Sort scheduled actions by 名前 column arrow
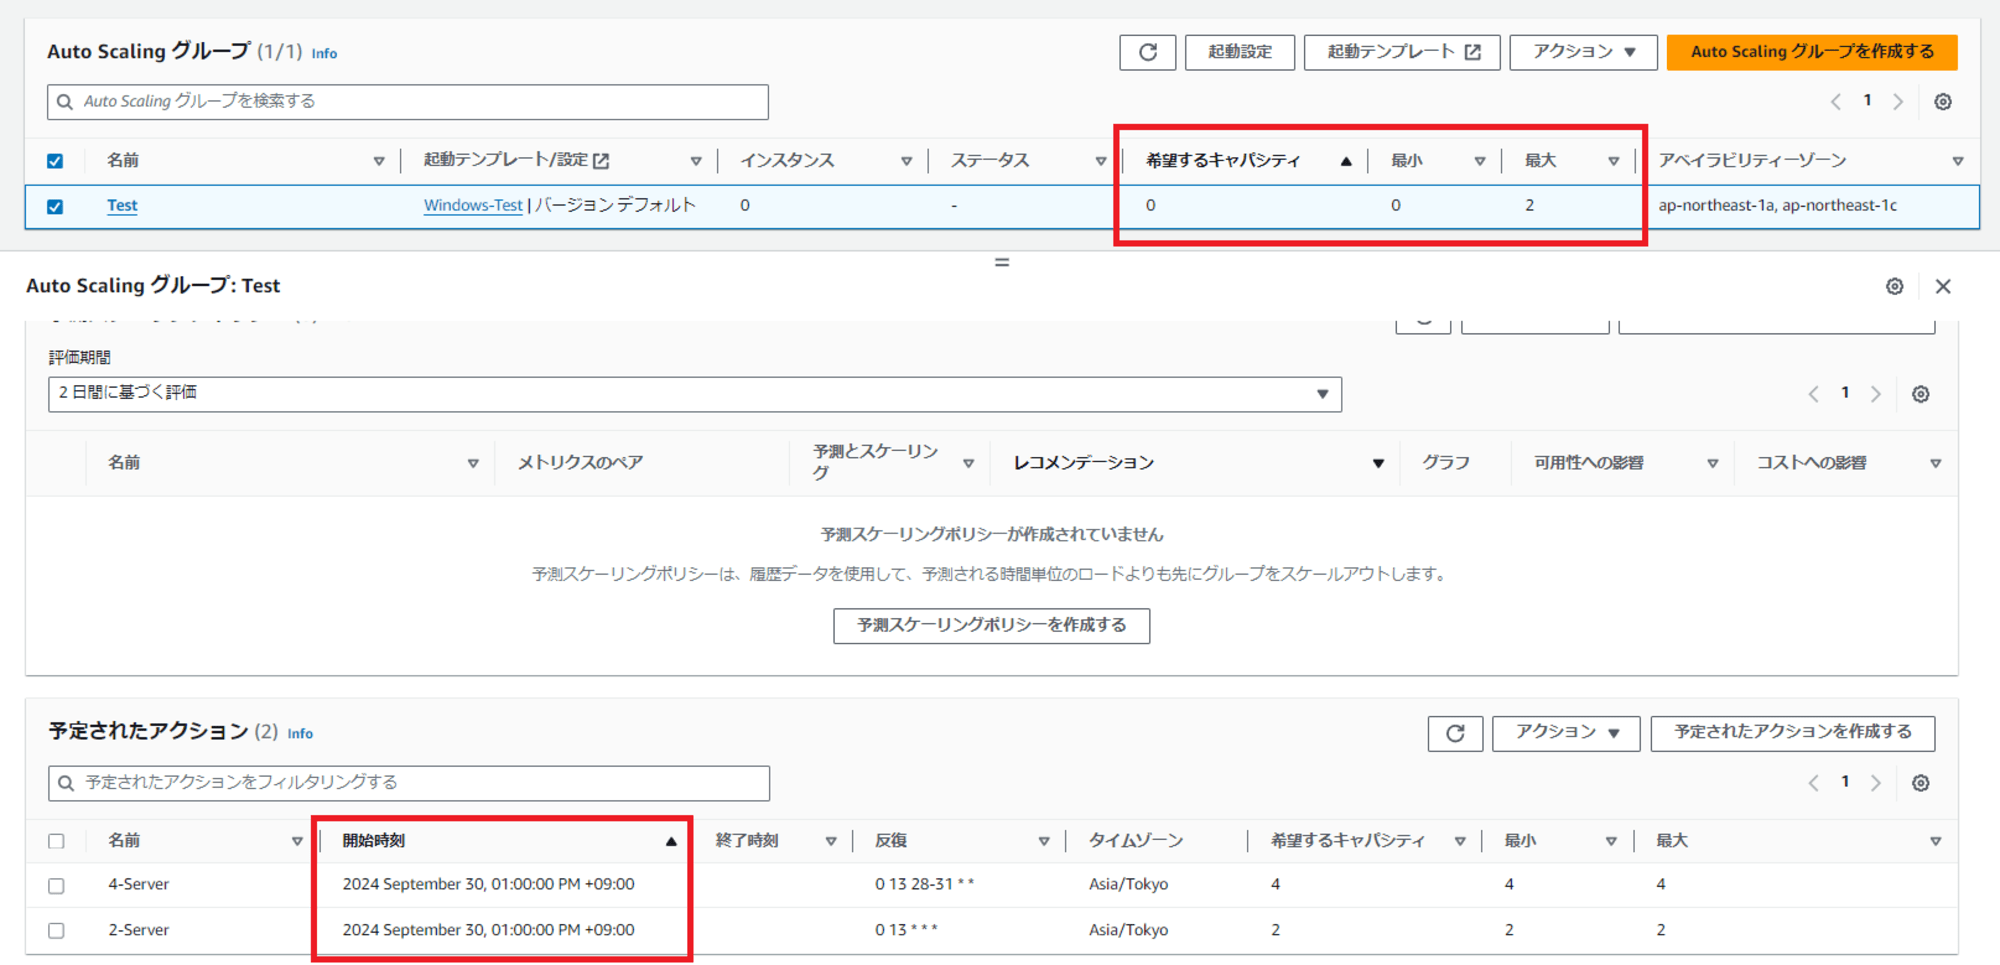Screen dimensions: 2000x965 (x=297, y=842)
